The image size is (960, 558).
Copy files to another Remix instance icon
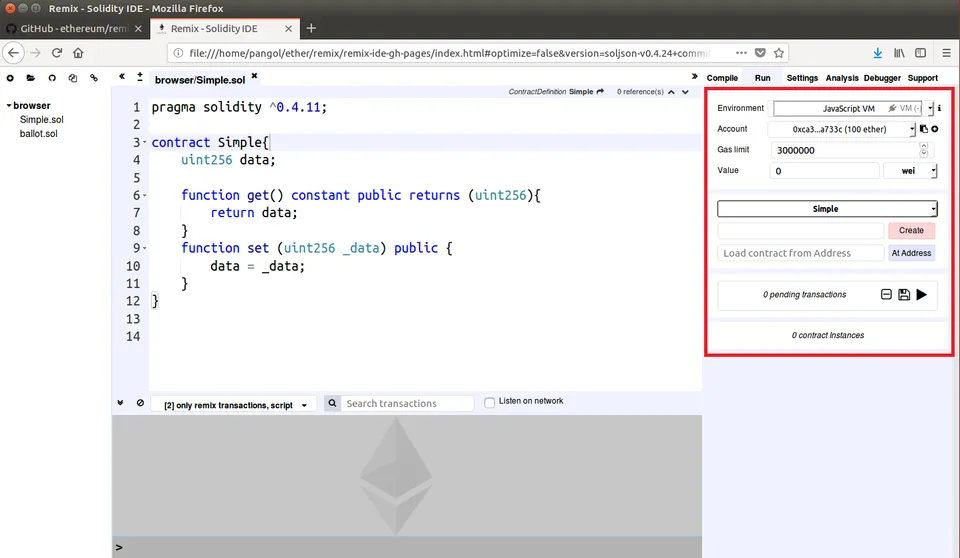pyautogui.click(x=73, y=78)
